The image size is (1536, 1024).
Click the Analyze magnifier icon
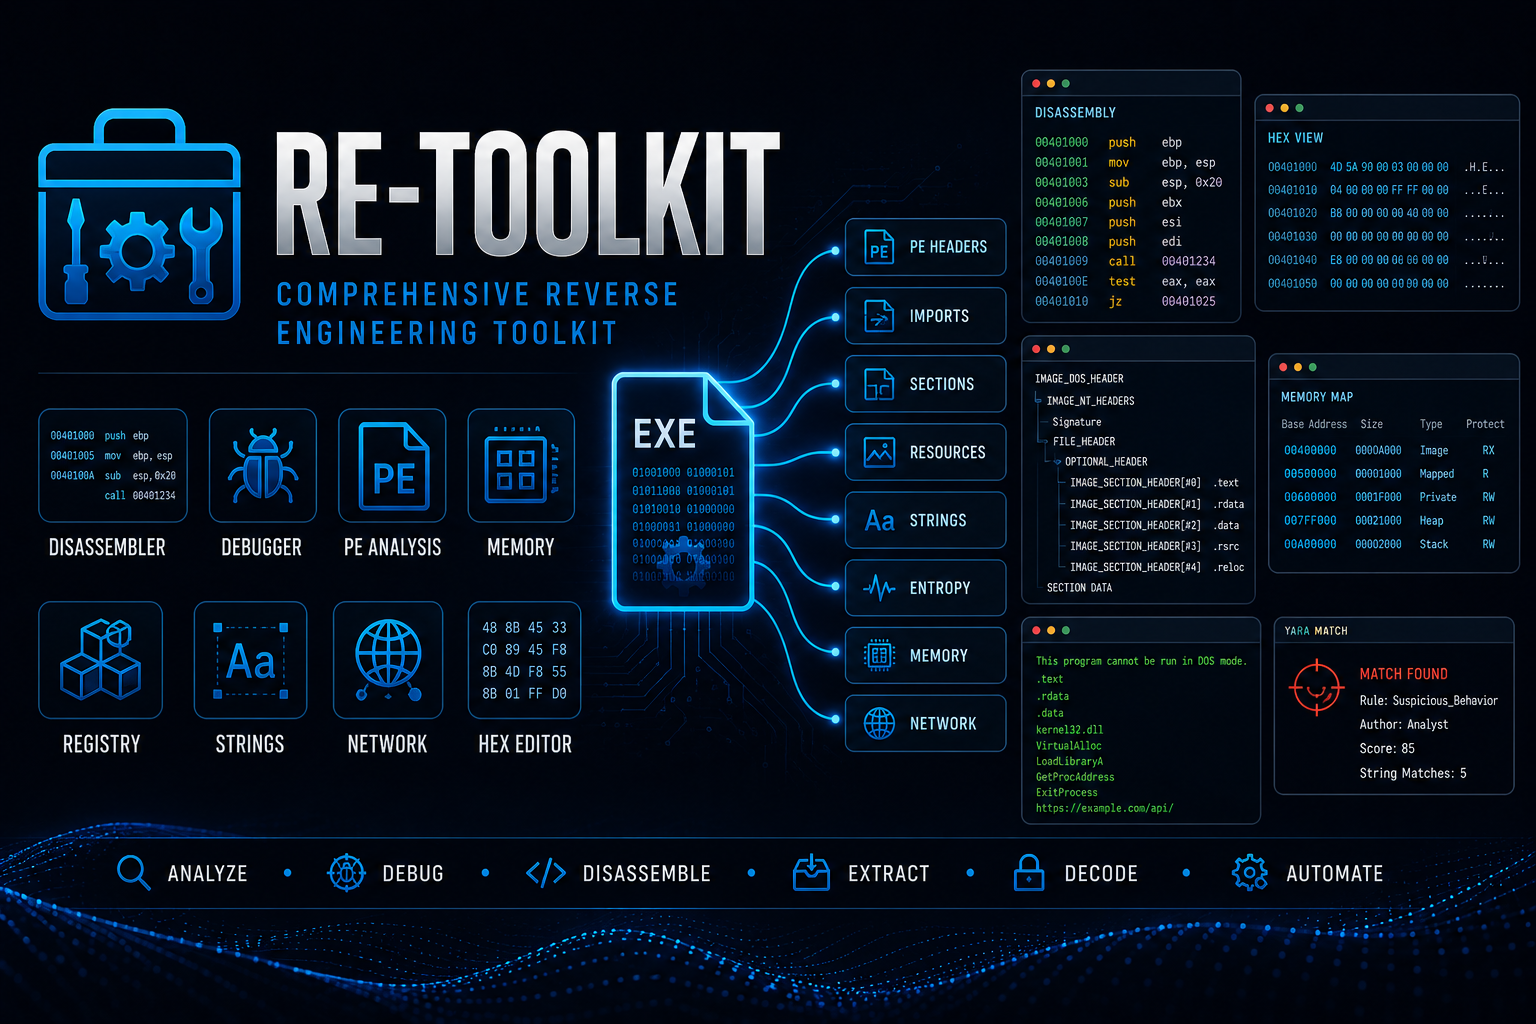point(133,873)
